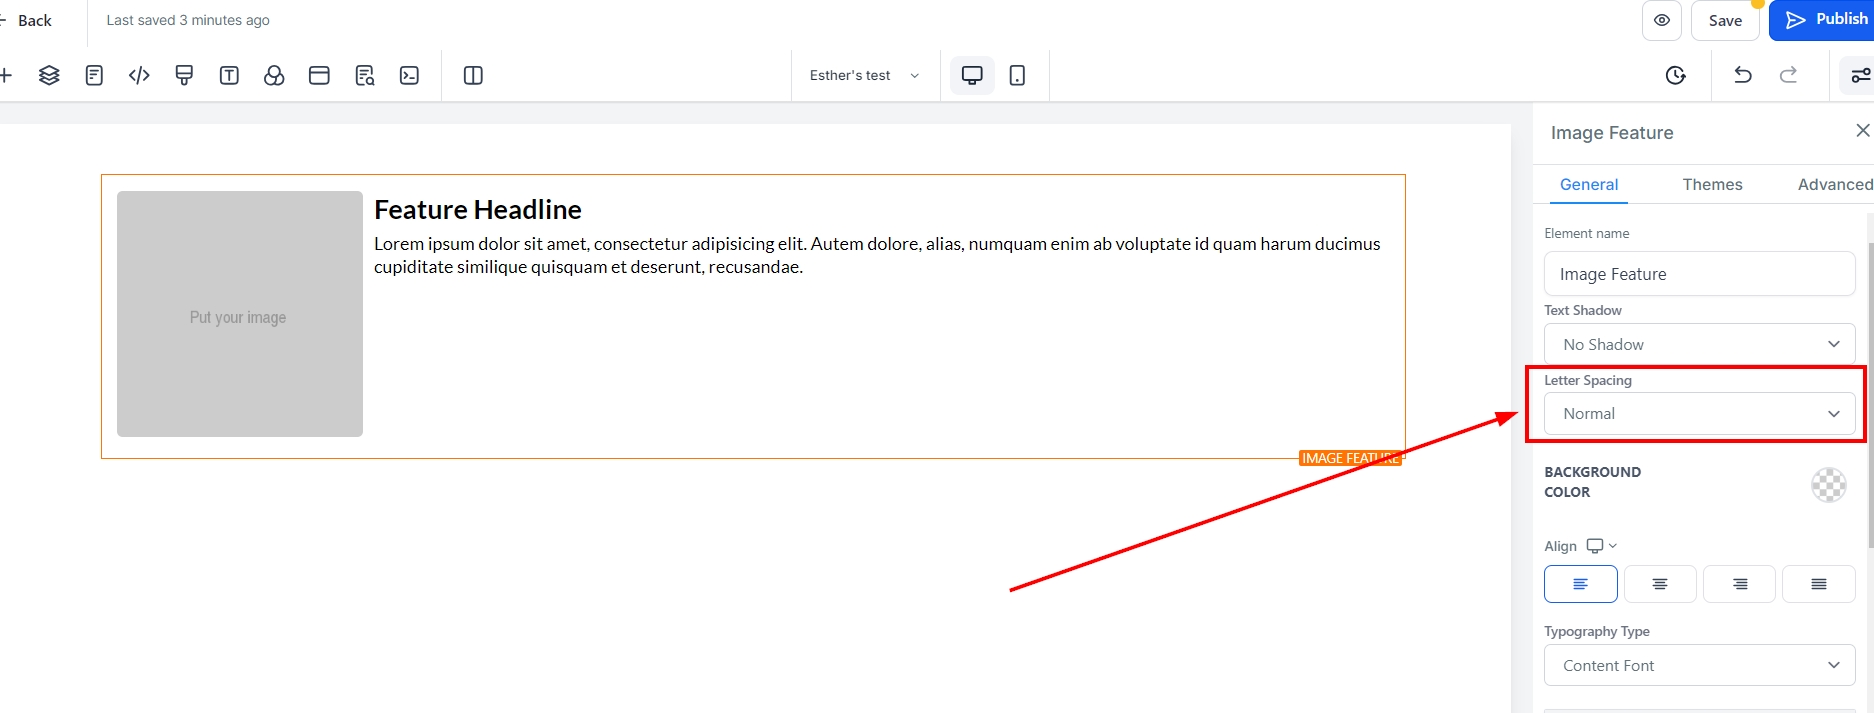The height and width of the screenshot is (713, 1874).
Task: Open the Typography Type dropdown
Action: (1699, 665)
